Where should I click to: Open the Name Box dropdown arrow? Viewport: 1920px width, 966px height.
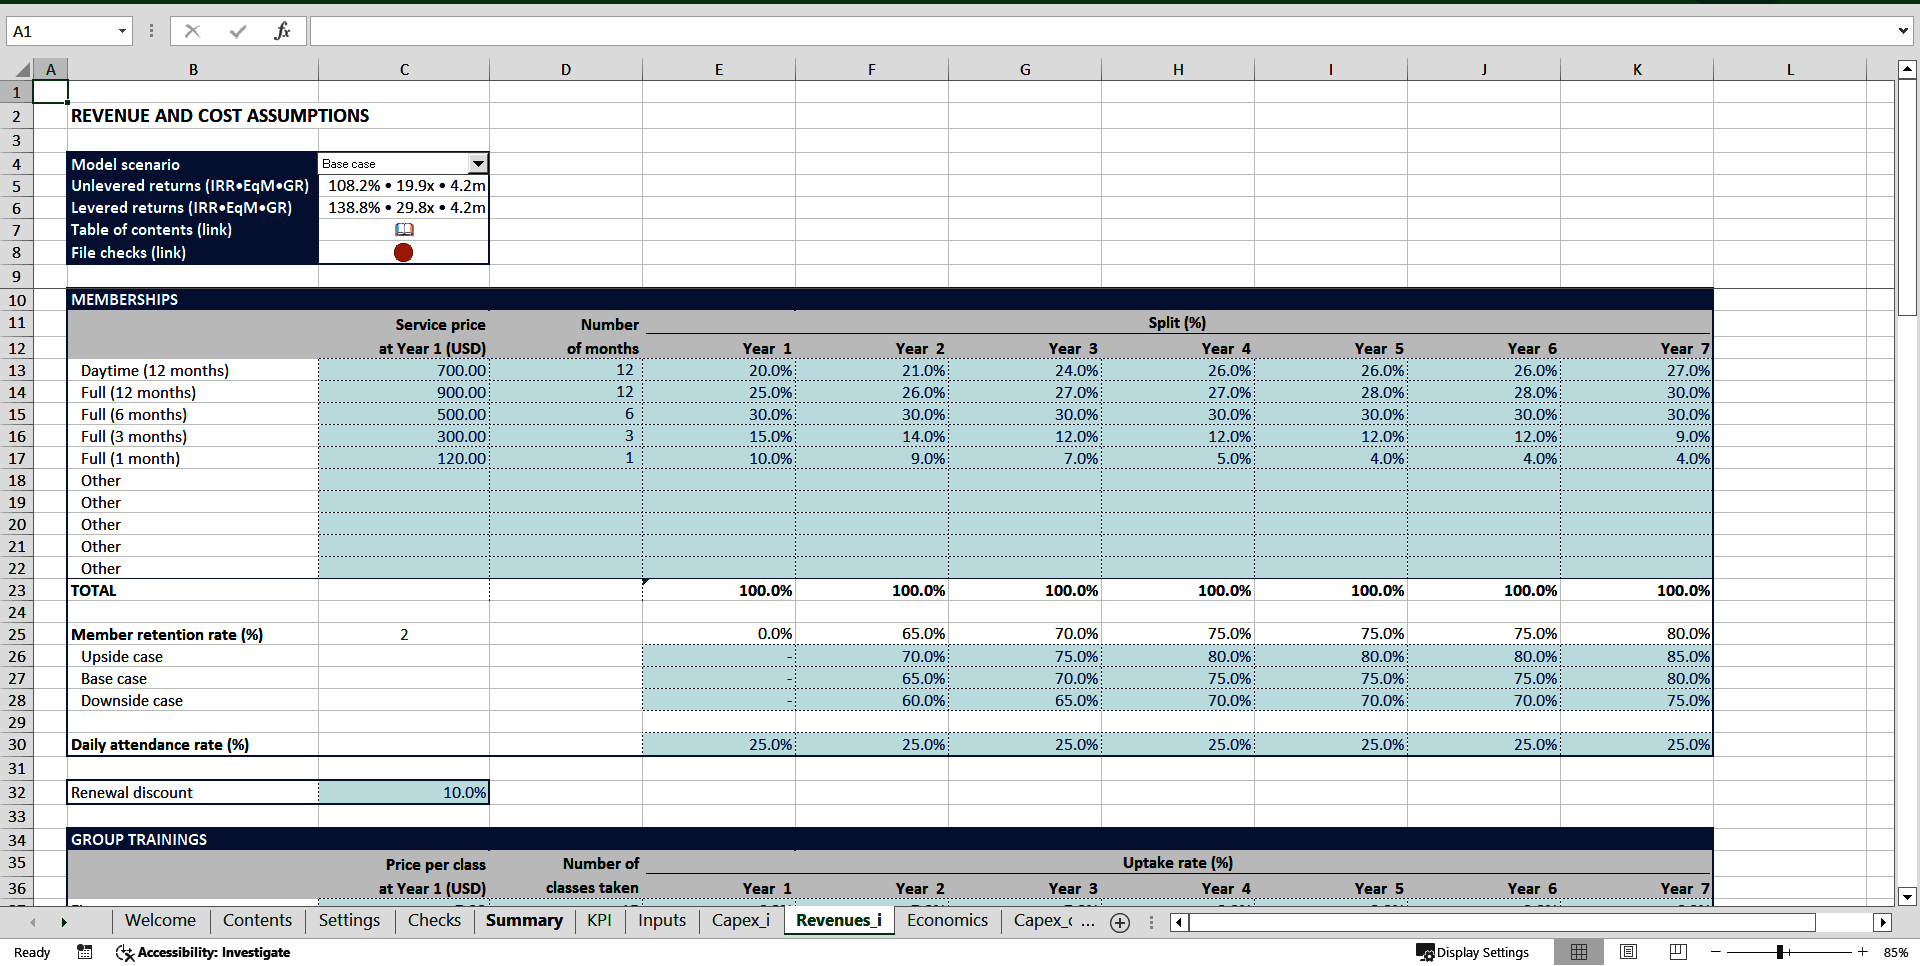click(x=122, y=31)
